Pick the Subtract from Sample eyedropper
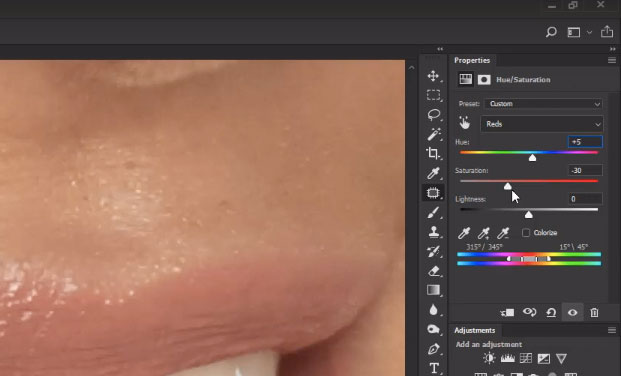Image resolution: width=621 pixels, height=376 pixels. point(503,233)
